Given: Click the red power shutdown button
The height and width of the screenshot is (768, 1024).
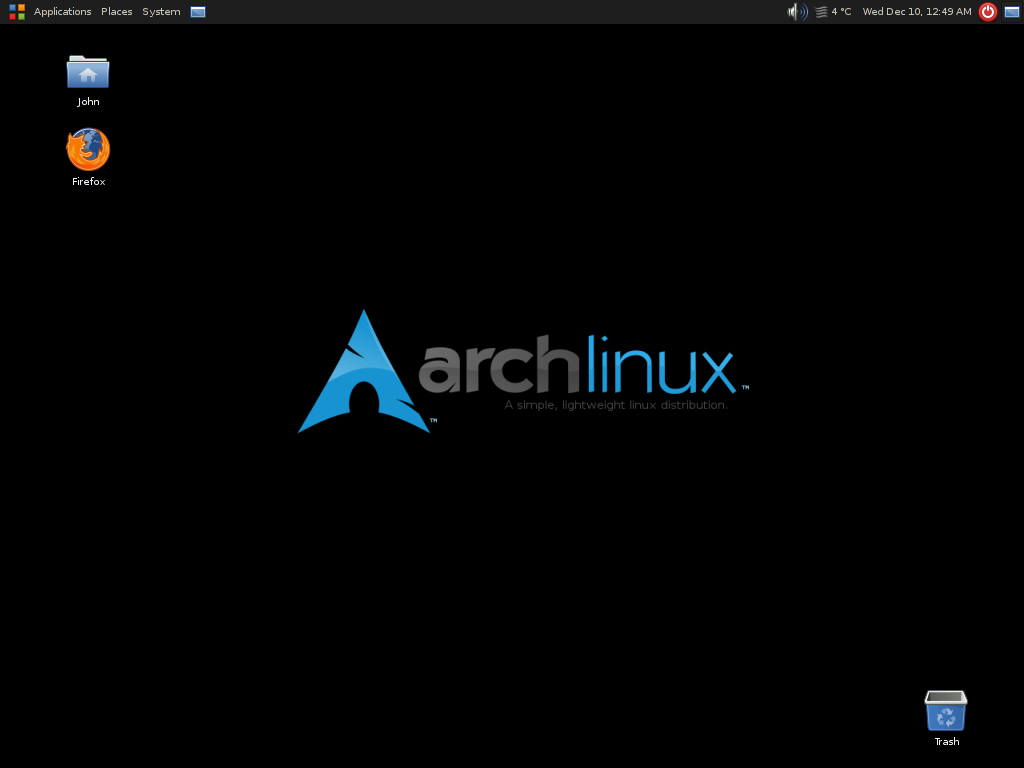Looking at the screenshot, I should pos(987,12).
